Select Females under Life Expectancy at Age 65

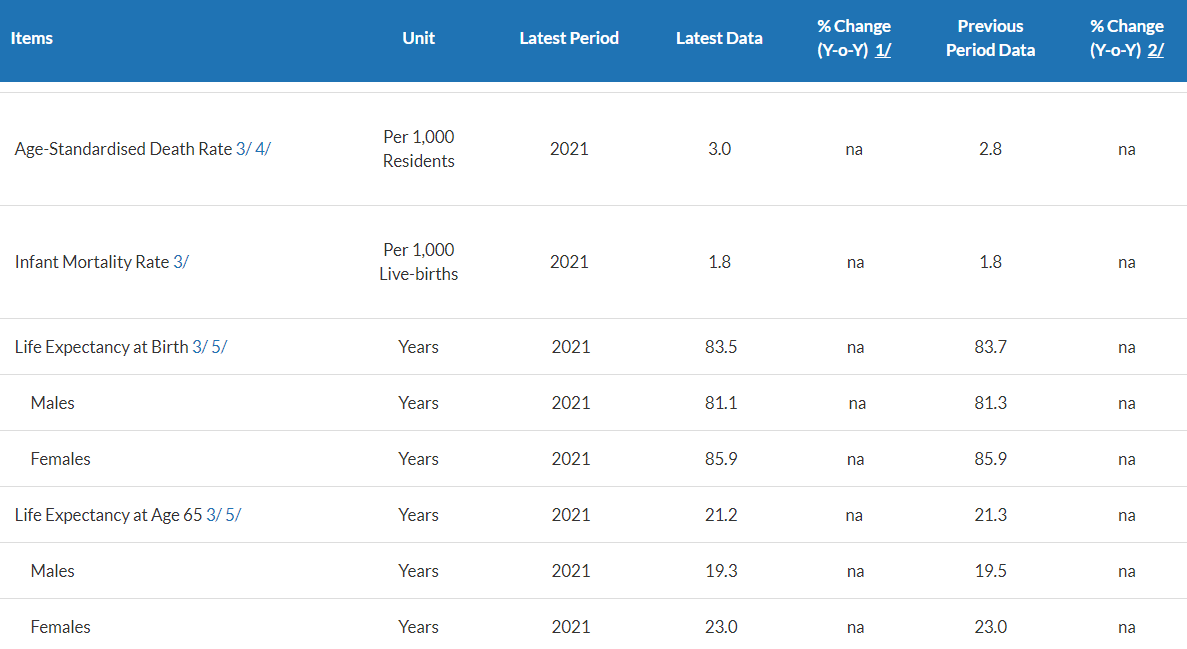click(x=61, y=627)
